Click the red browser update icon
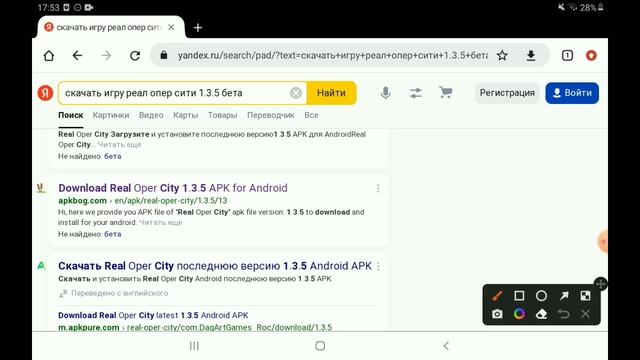Screen dimensions: 640x360 click(x=591, y=56)
